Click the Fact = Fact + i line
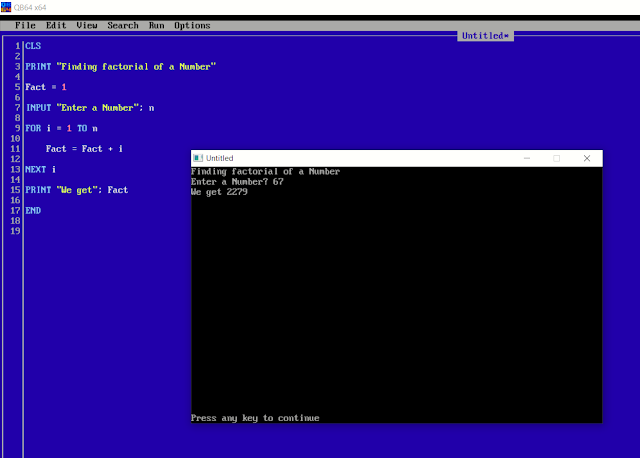Screen dimensions: 640x458 [84, 149]
